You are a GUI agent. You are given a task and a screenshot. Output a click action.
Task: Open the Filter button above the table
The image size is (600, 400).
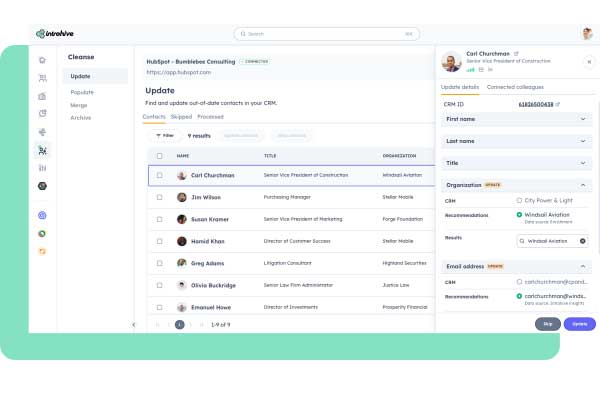point(165,136)
